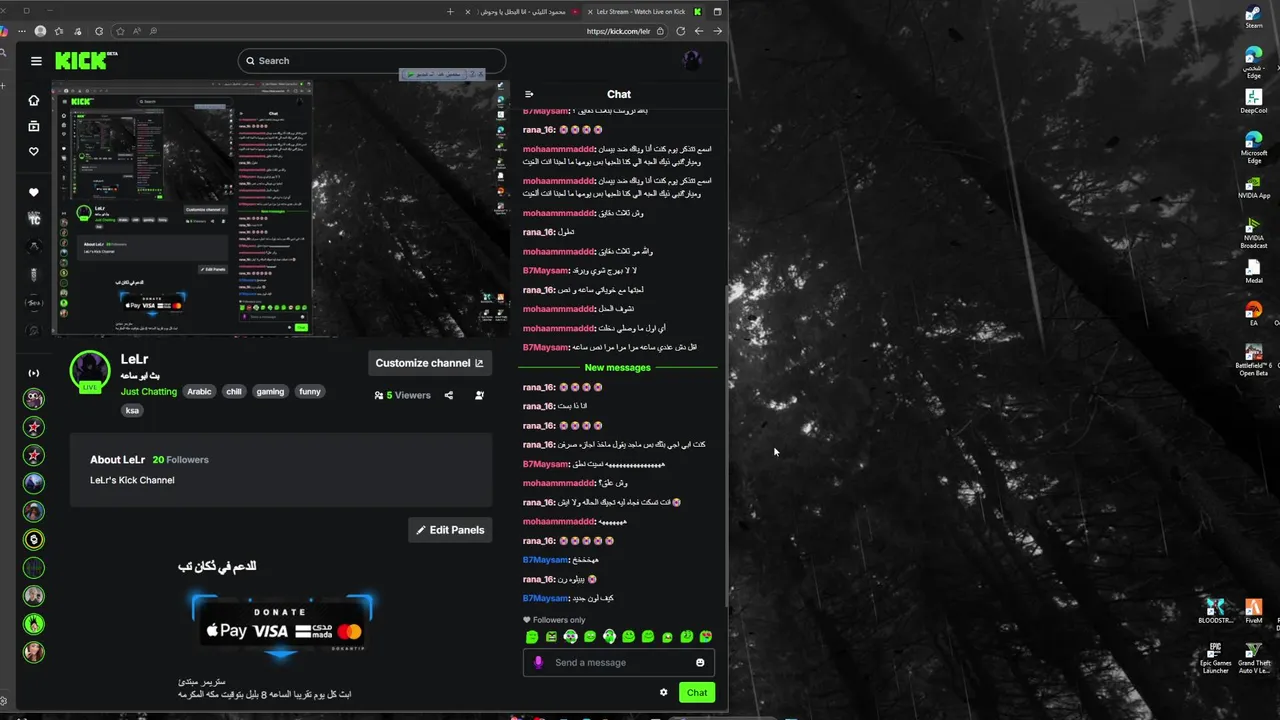Click first followed channel avatar in sidebar

point(34,399)
